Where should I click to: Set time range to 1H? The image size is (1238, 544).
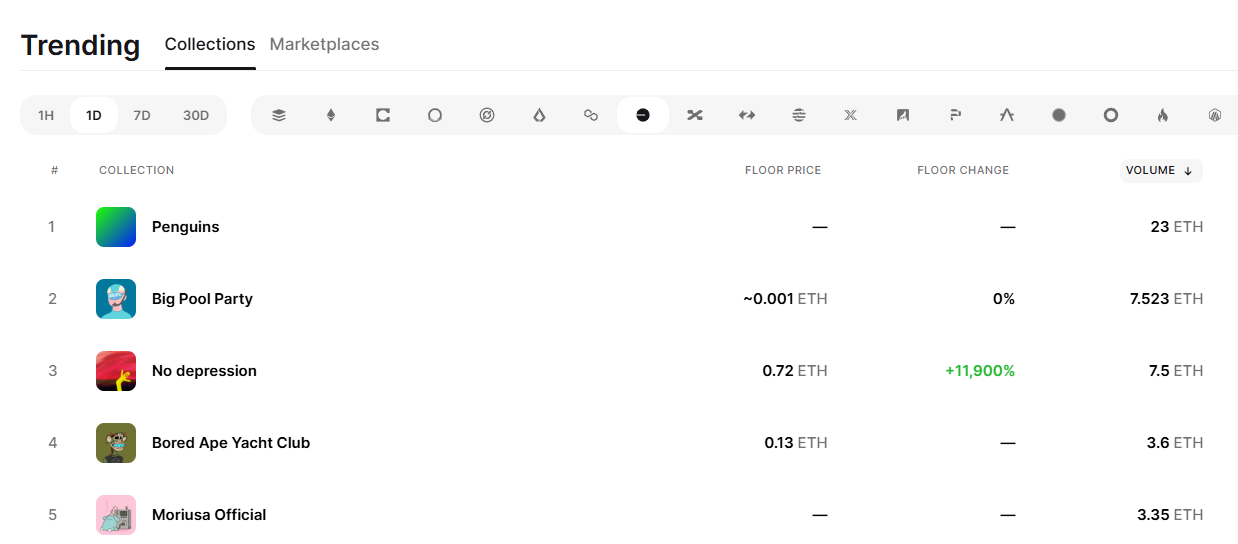46,115
